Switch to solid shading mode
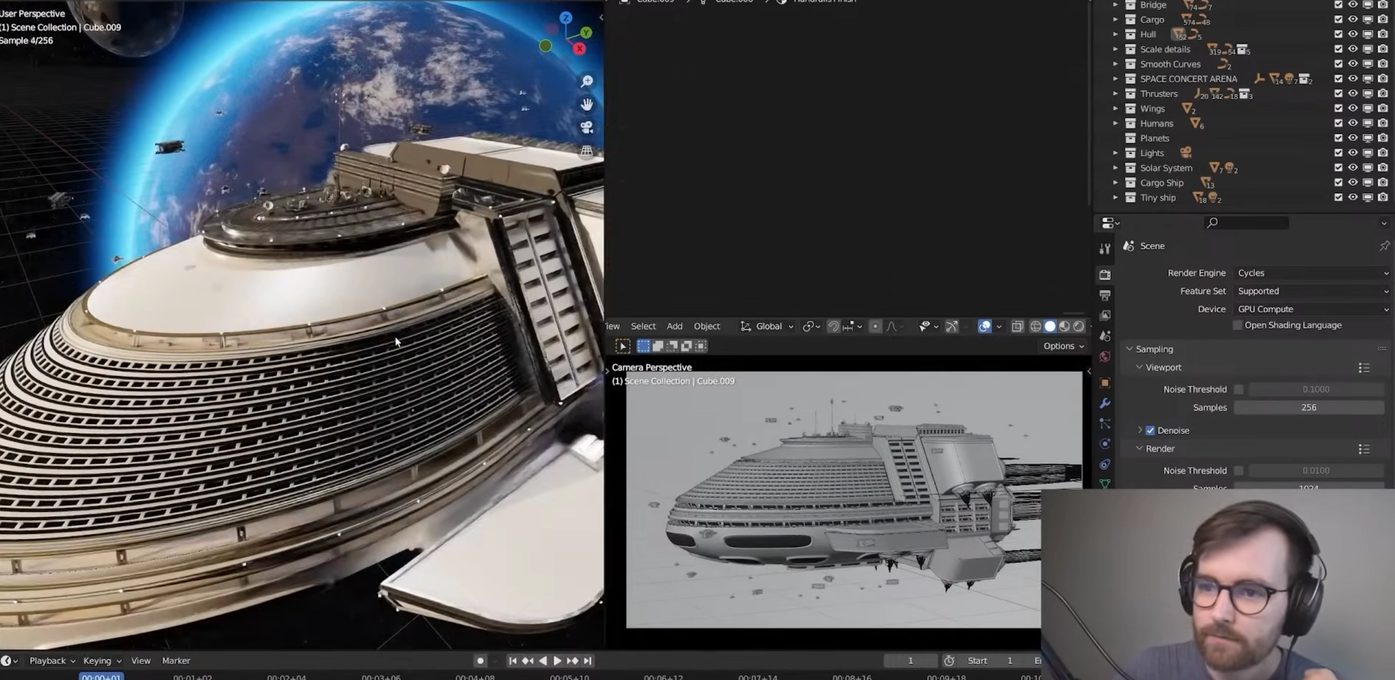The width and height of the screenshot is (1395, 680). 1050,326
